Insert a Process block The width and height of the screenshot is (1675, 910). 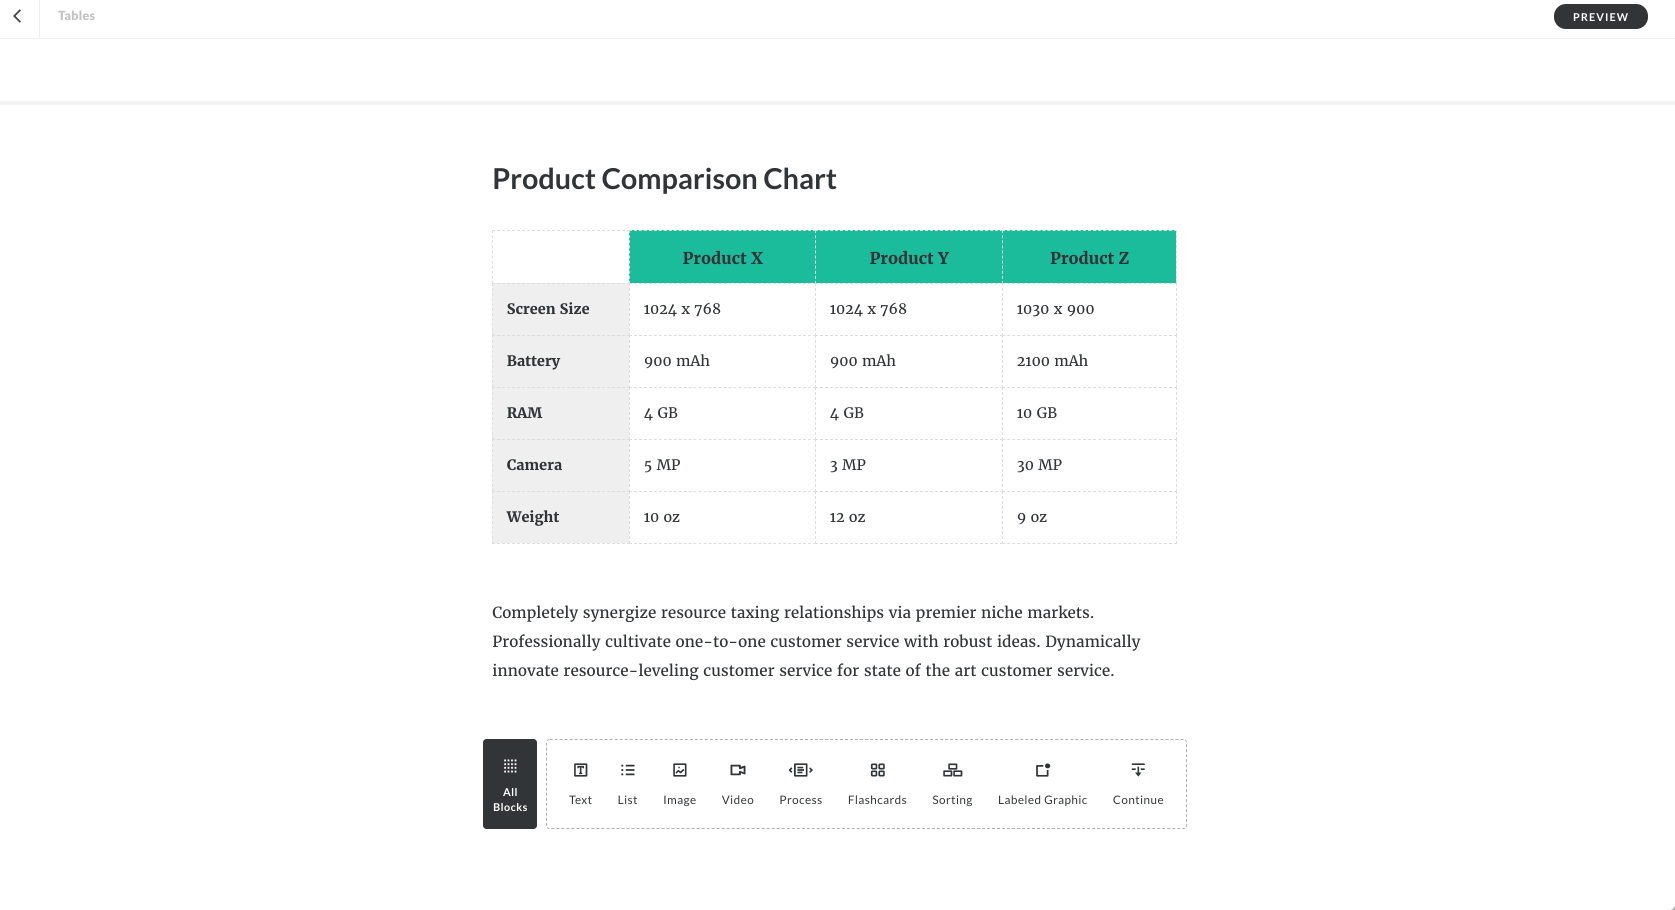[800, 784]
